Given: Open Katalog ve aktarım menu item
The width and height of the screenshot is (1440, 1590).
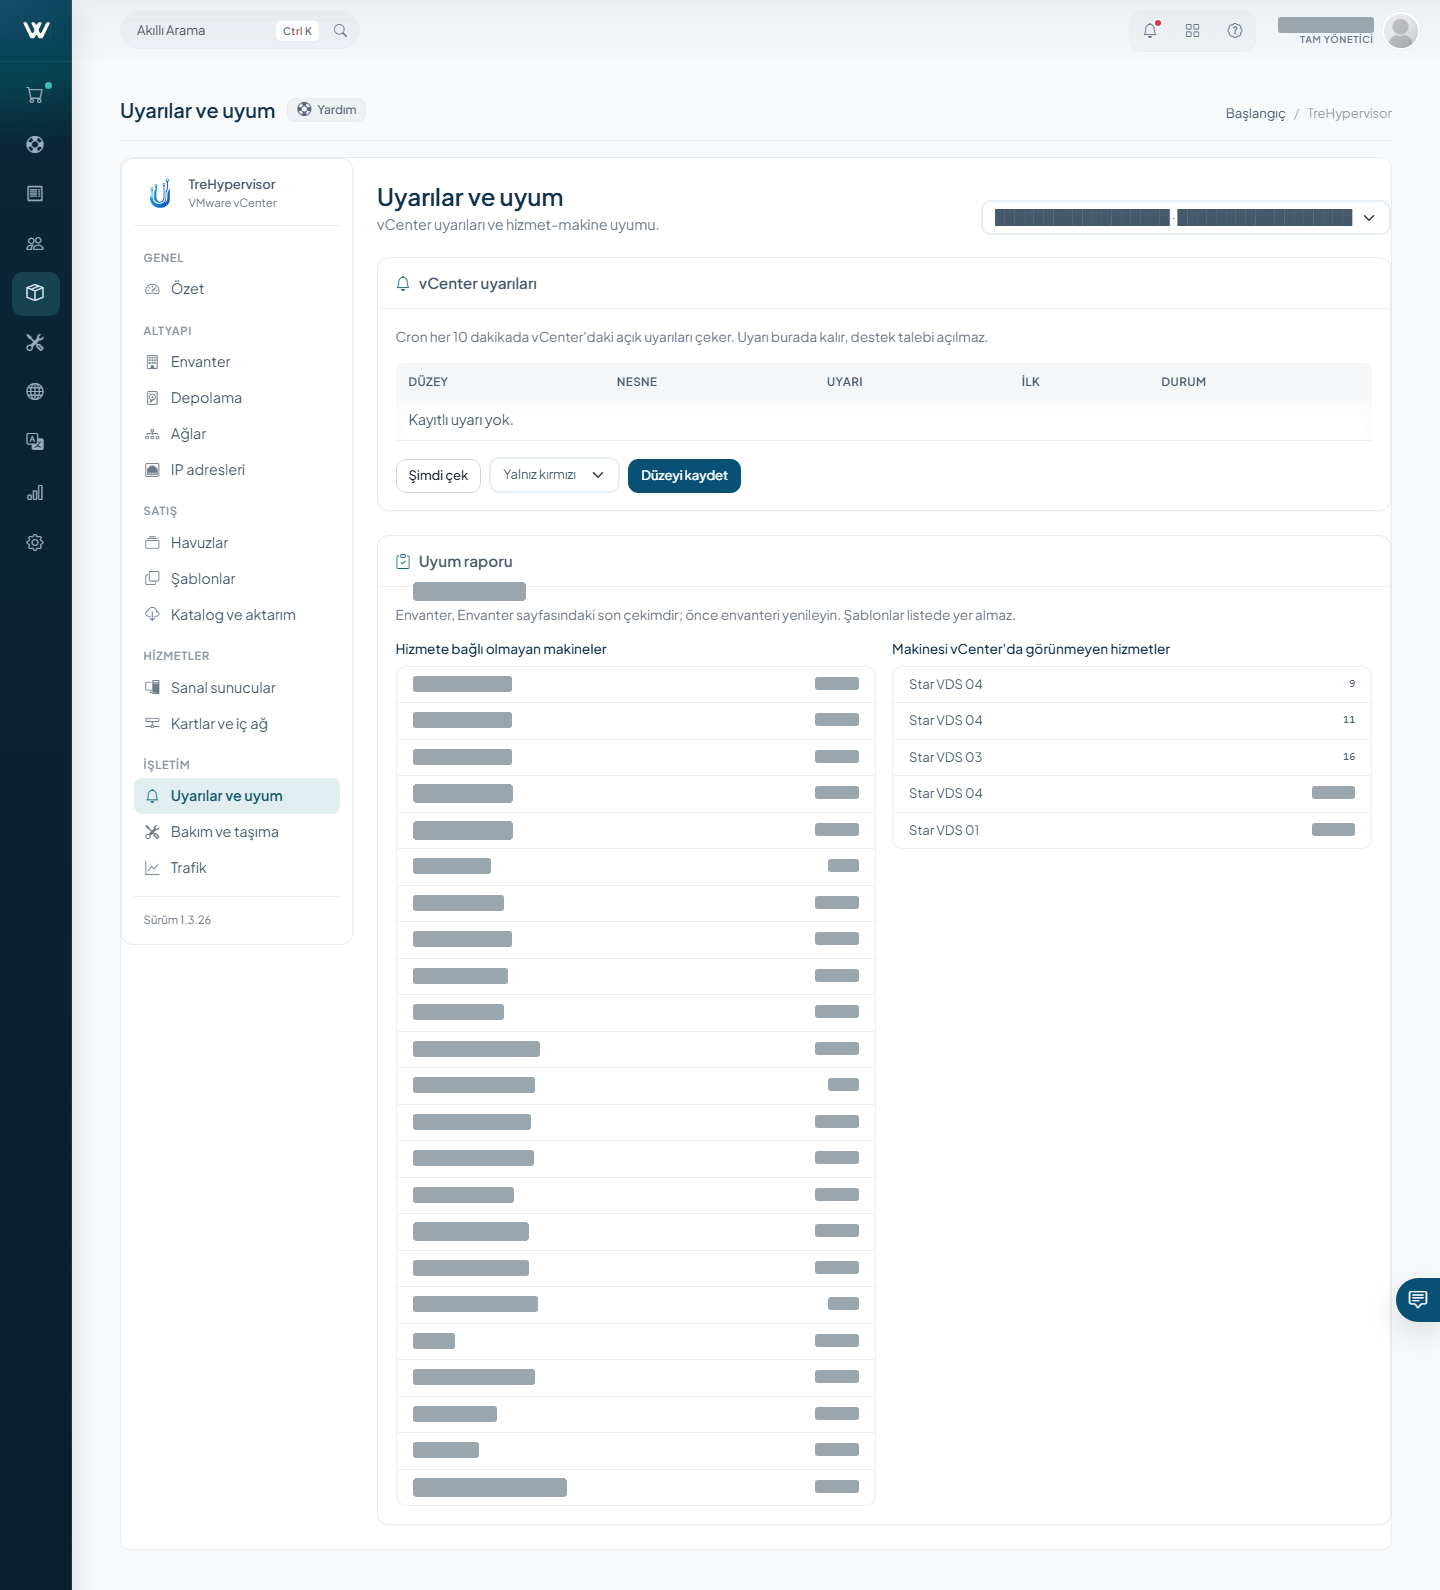Looking at the screenshot, I should tap(237, 615).
